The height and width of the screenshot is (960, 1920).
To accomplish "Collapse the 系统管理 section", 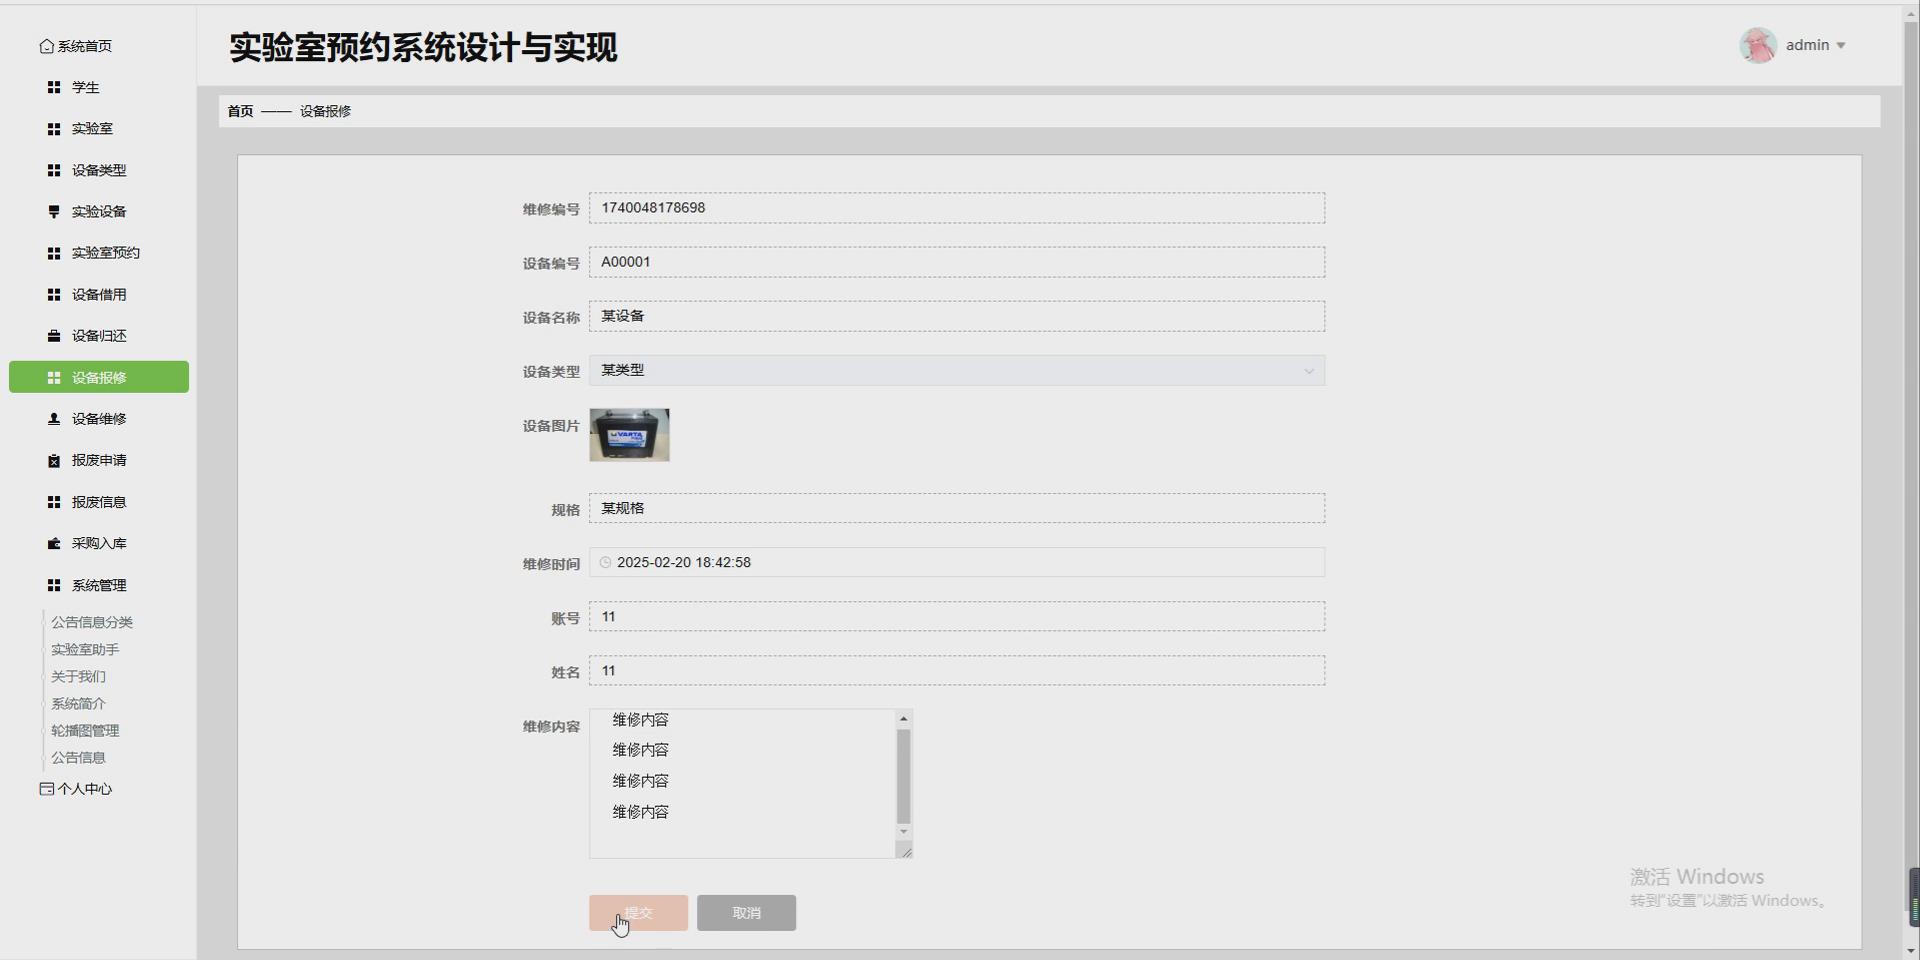I will (99, 585).
